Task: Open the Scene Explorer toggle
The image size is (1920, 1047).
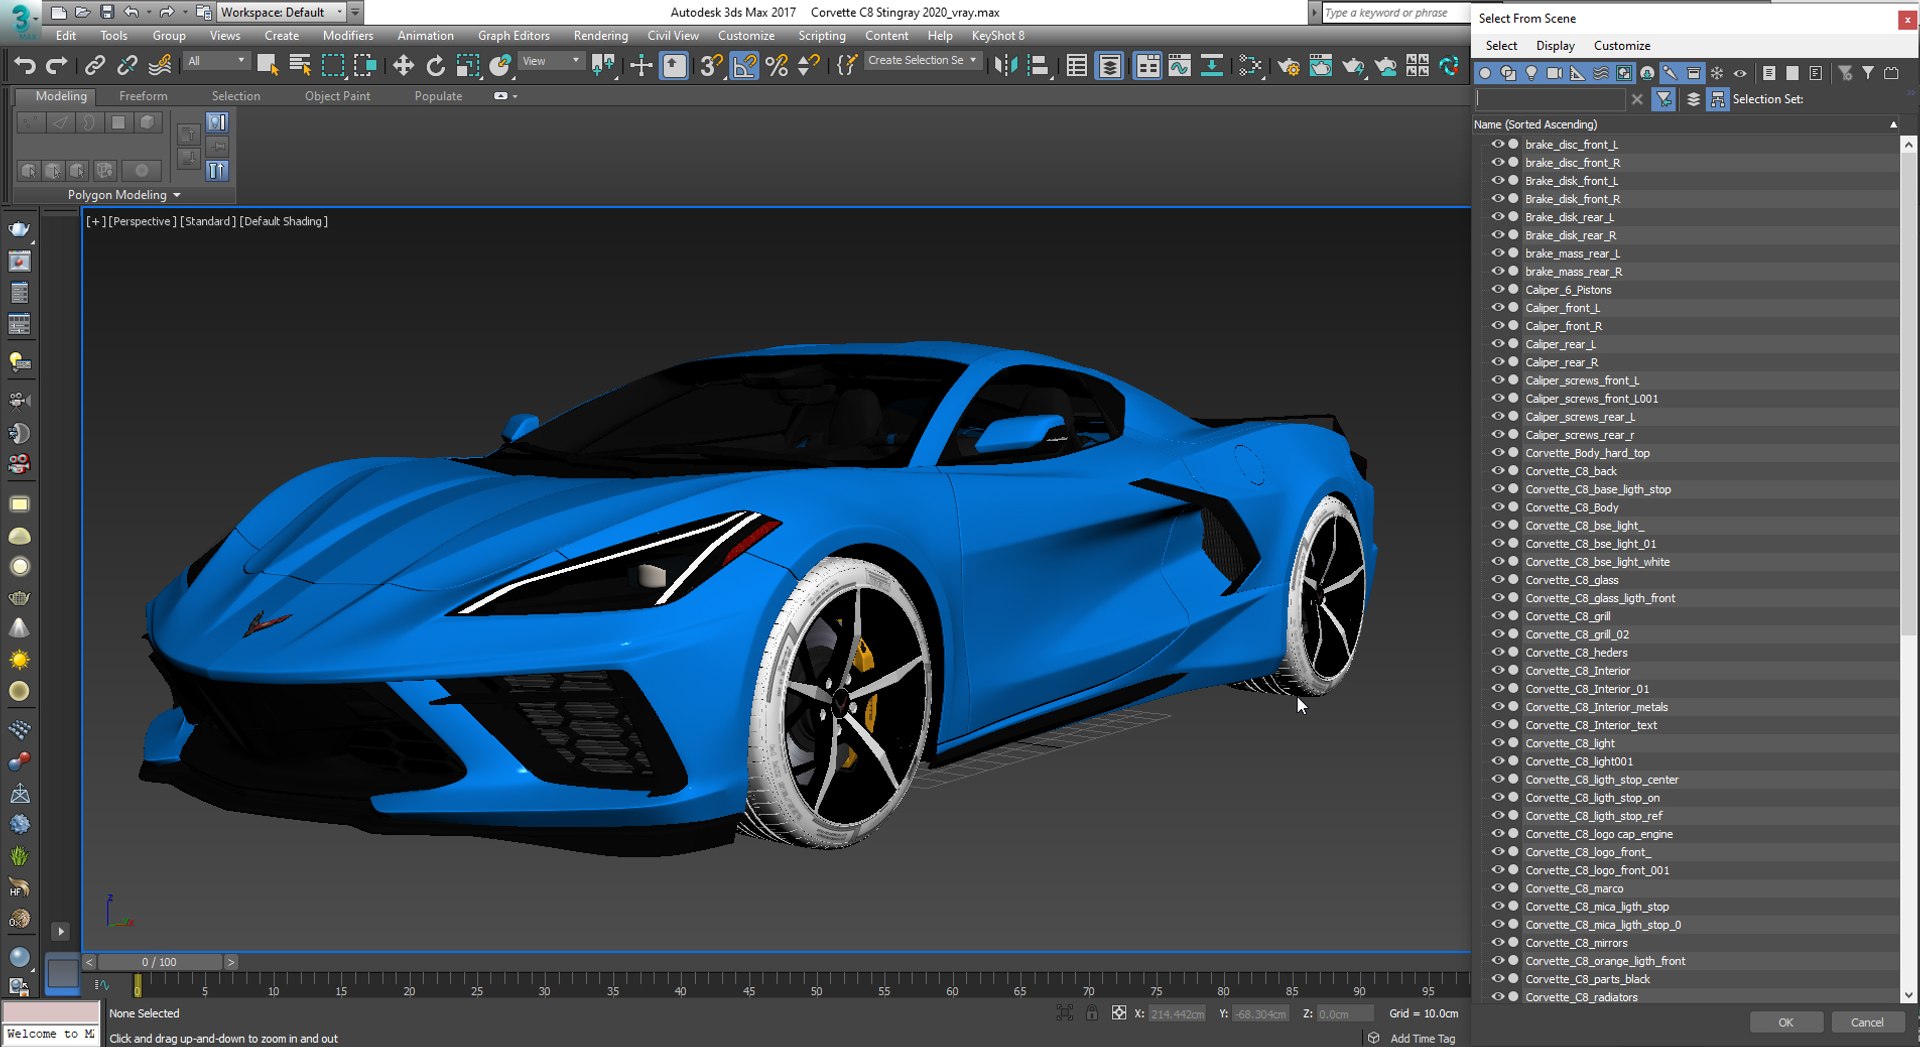Action: point(1076,66)
